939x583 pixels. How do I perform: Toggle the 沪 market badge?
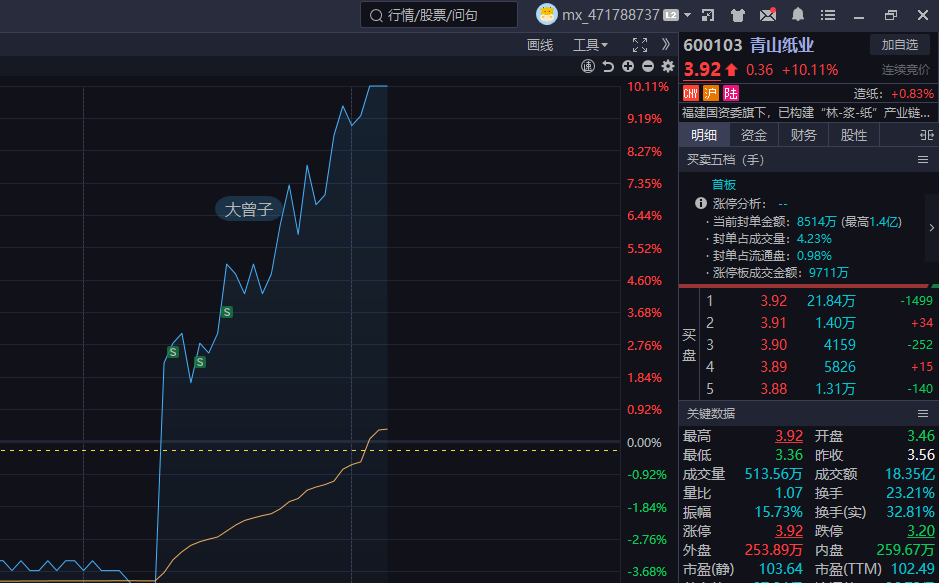(x=711, y=93)
